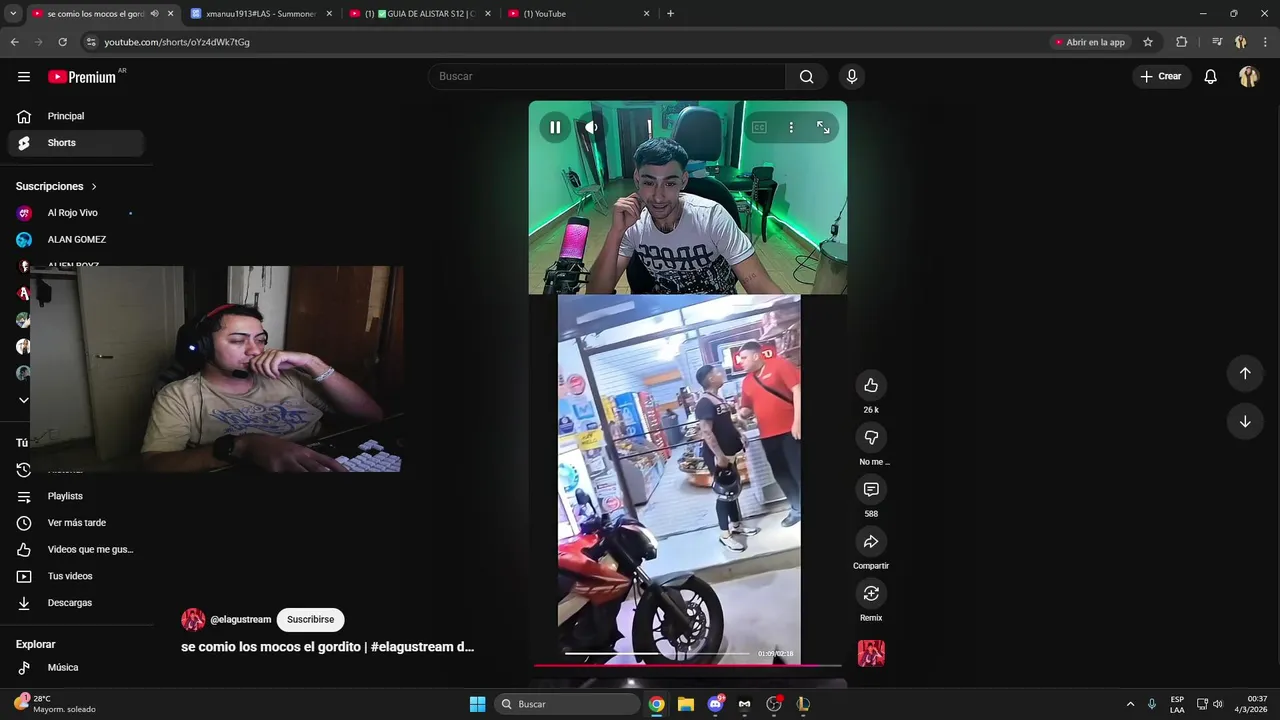The width and height of the screenshot is (1280, 720).
Task: Open a new browser tab
Action: tap(670, 14)
